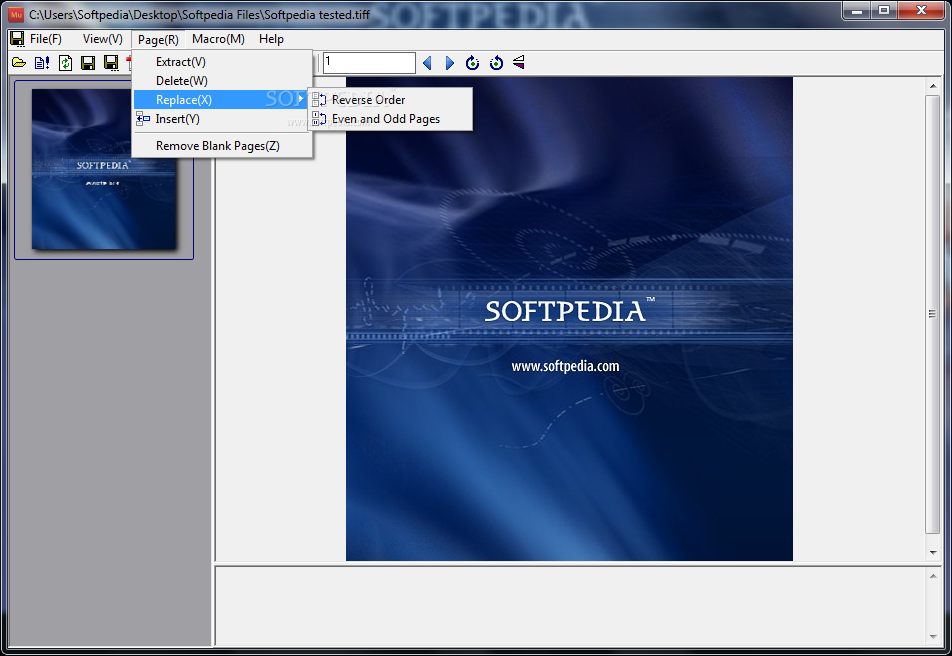Click the document with exclamation mark icon
Viewport: 952px width, 656px height.
click(42, 63)
